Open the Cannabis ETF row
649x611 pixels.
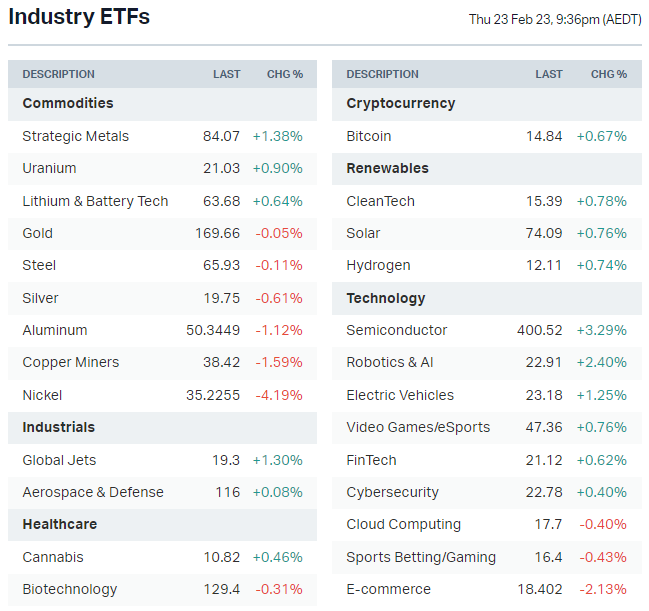(x=53, y=557)
